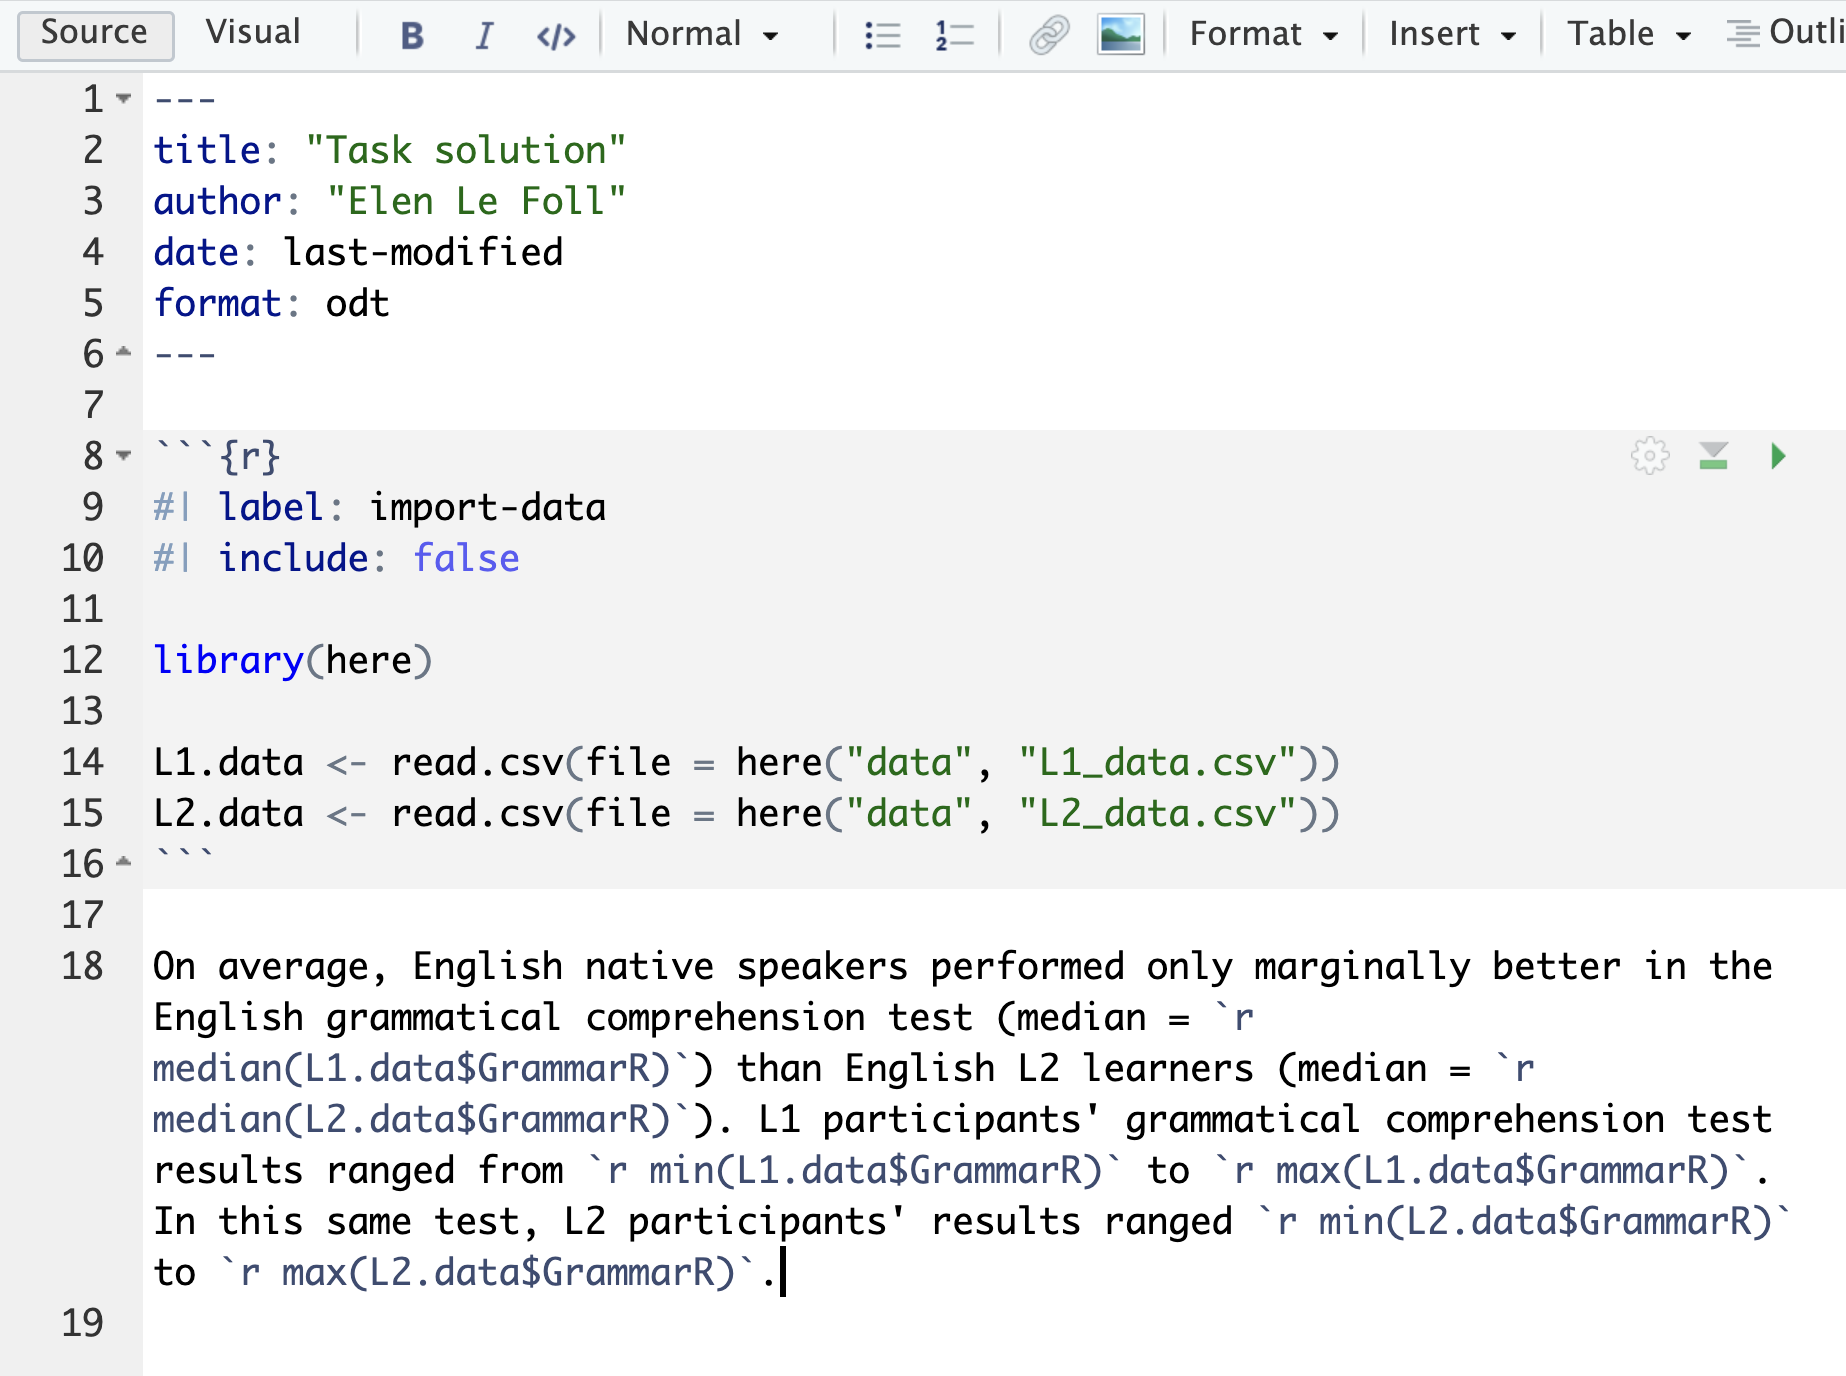Open chunk options gear for import-data
The height and width of the screenshot is (1376, 1846).
click(1650, 456)
